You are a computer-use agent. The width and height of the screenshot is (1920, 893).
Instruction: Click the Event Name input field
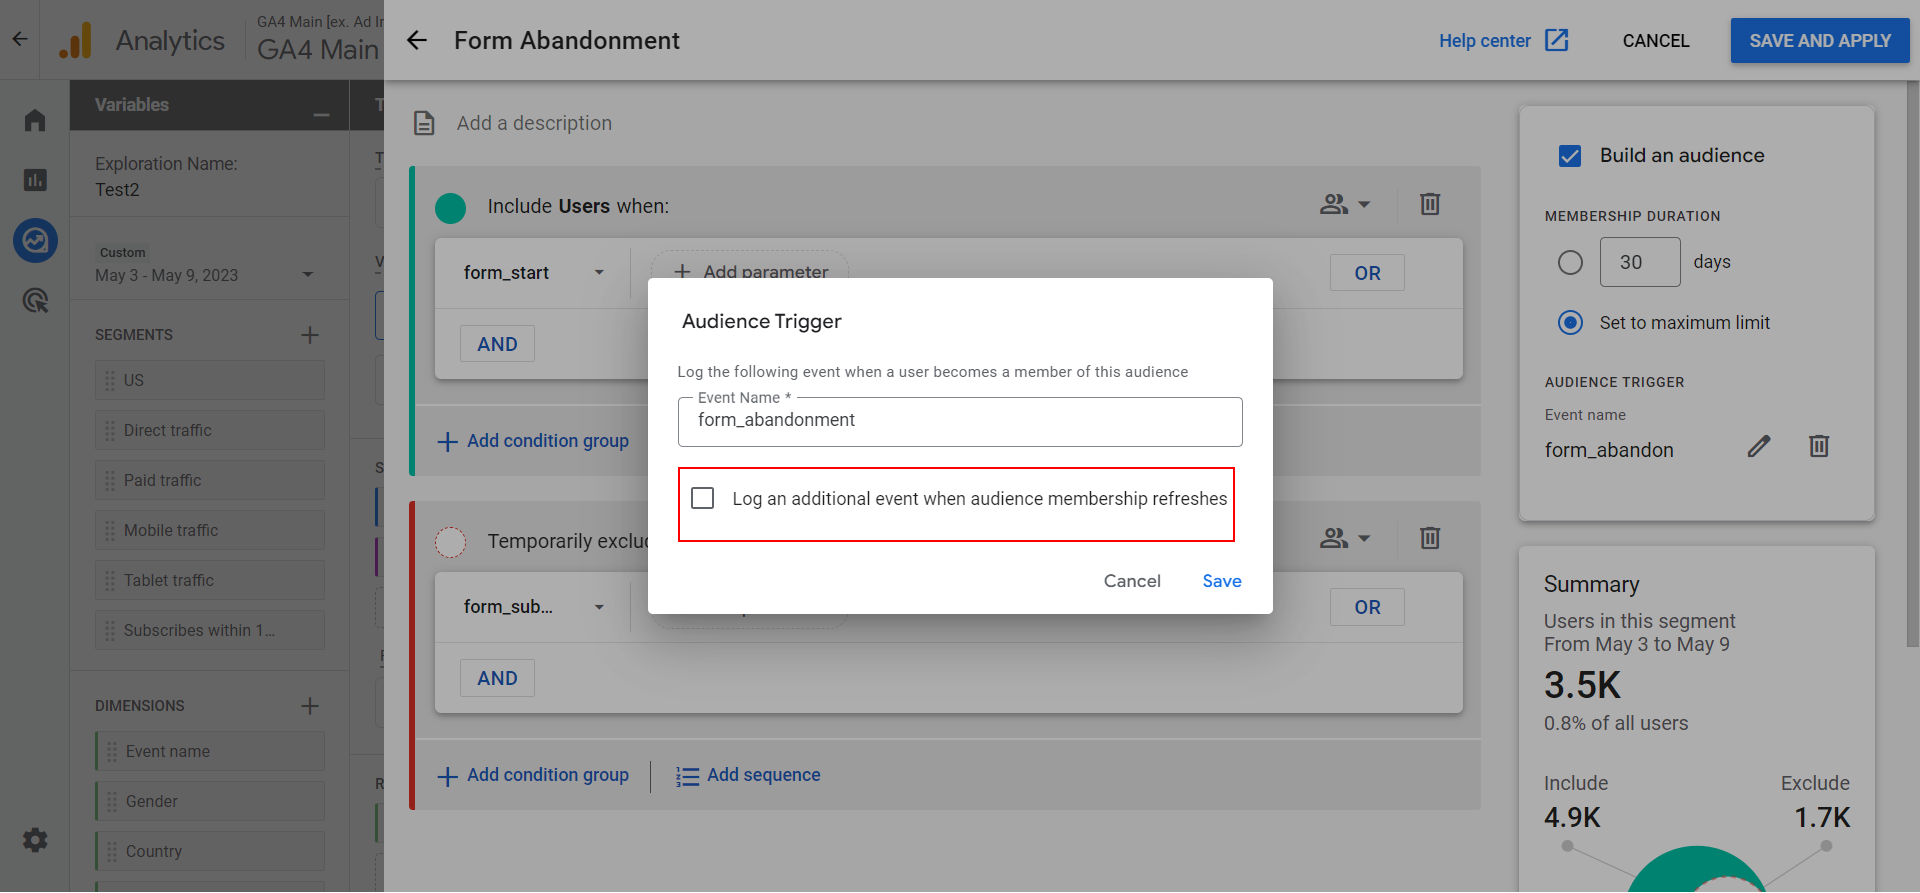(x=959, y=421)
